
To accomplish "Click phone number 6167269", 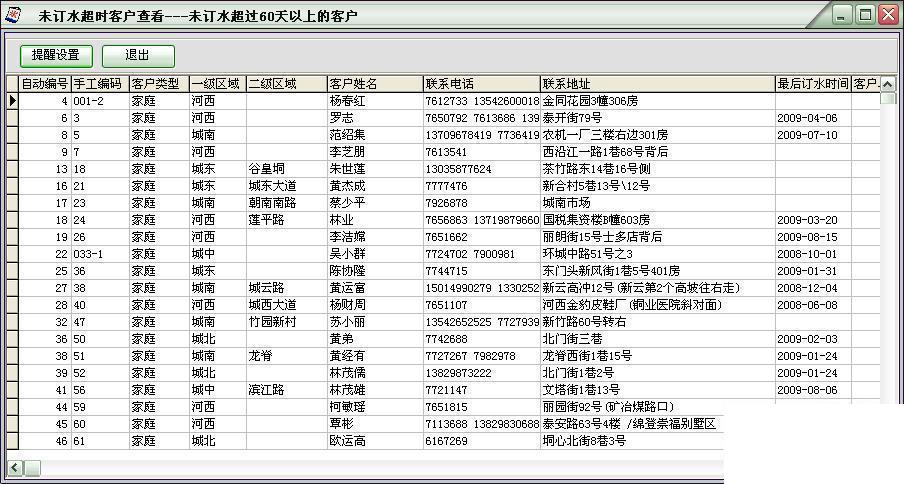I will [x=446, y=441].
